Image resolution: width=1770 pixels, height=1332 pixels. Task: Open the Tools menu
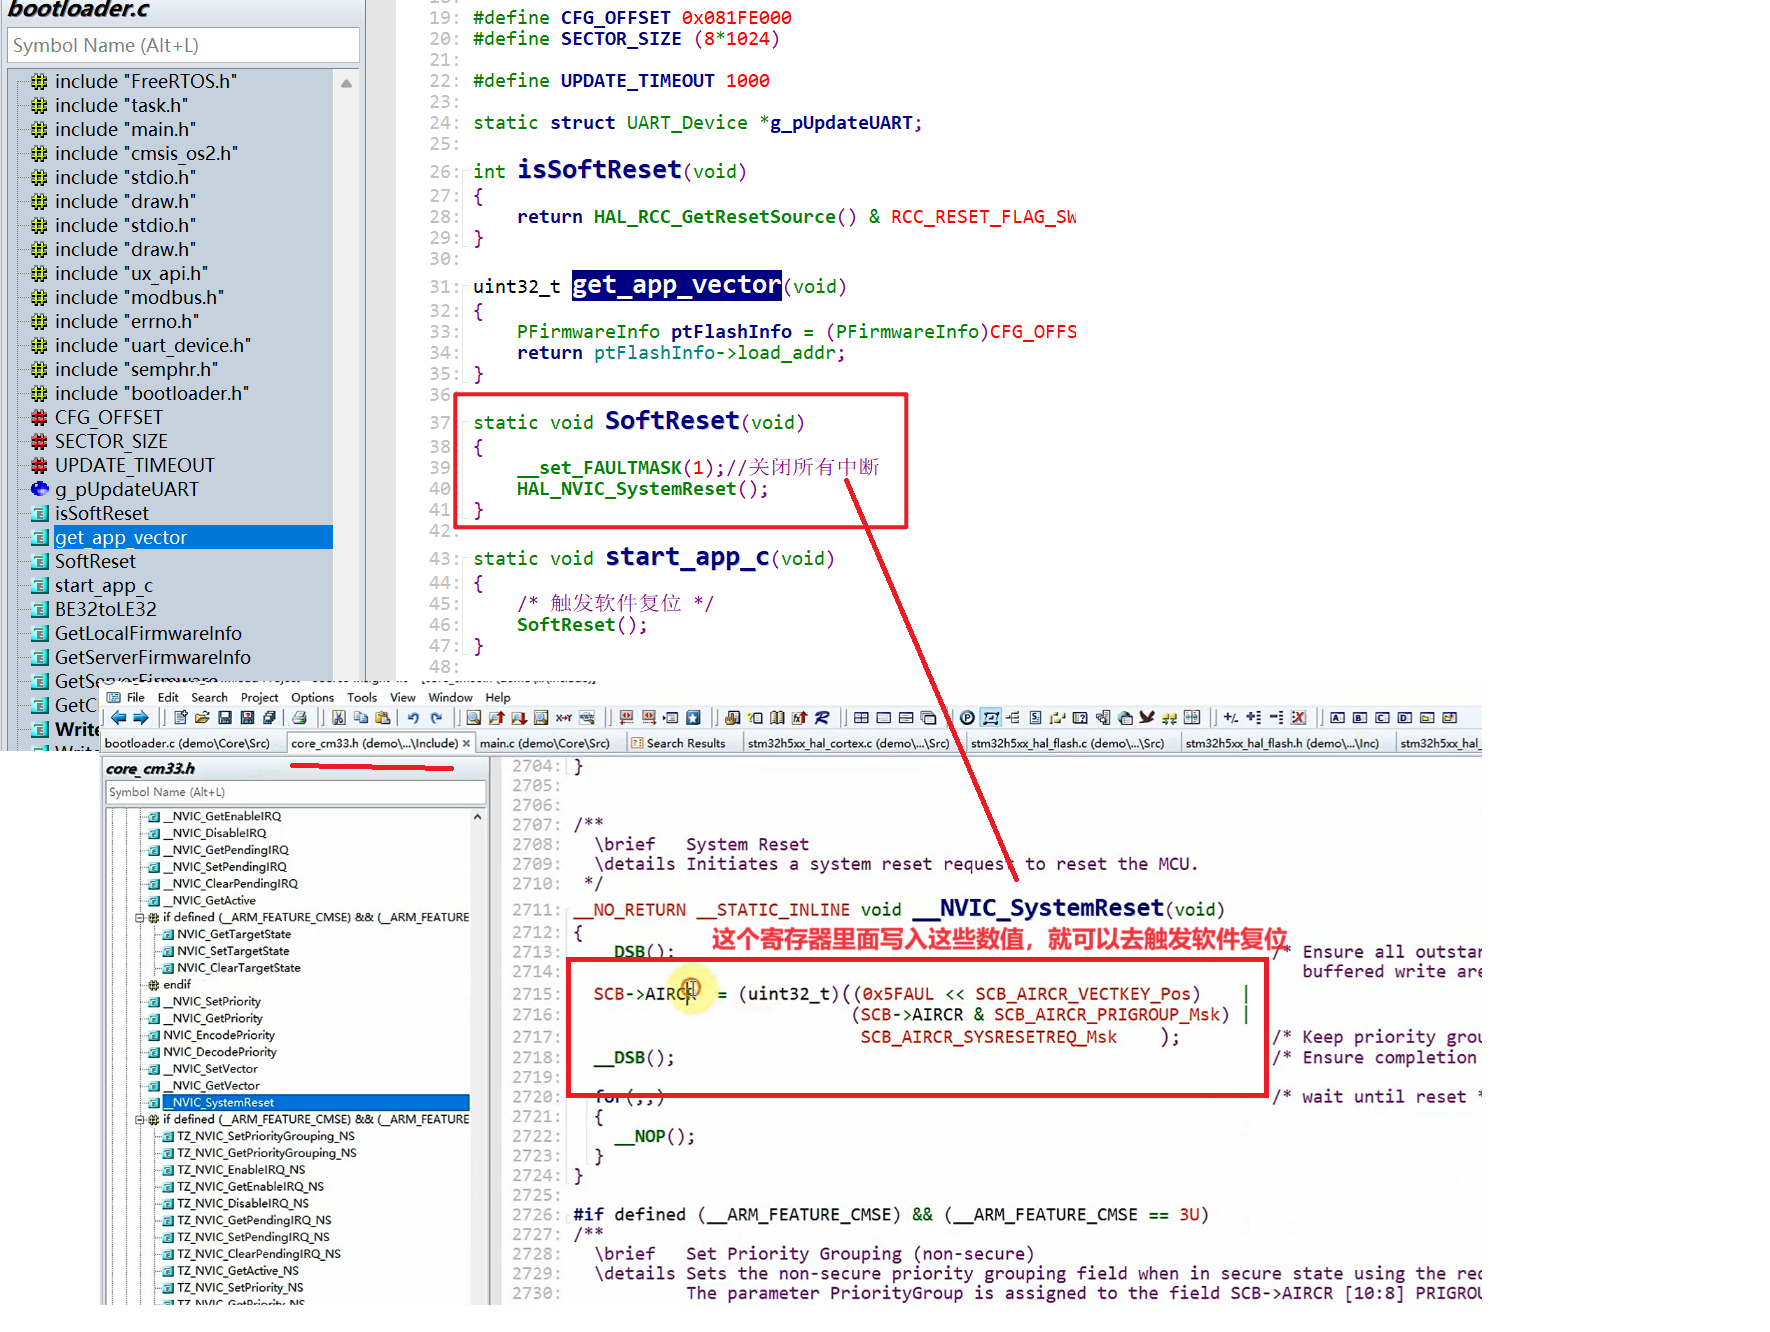(362, 698)
